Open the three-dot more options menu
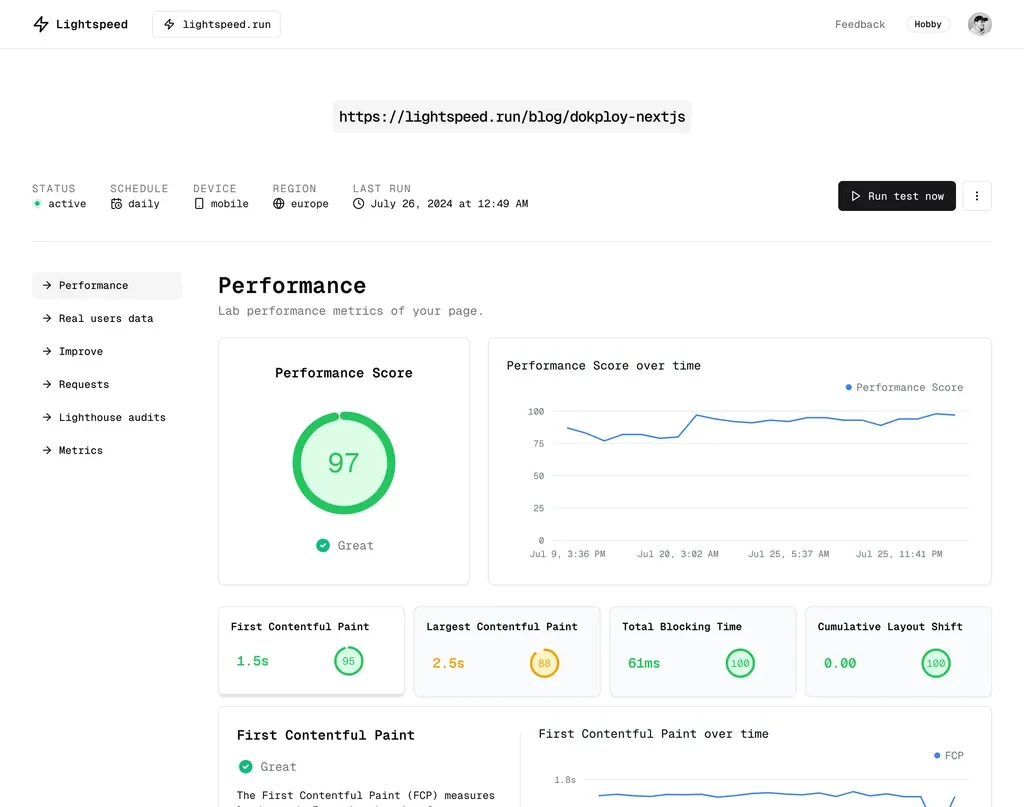Viewport: 1024px width, 807px height. click(977, 196)
